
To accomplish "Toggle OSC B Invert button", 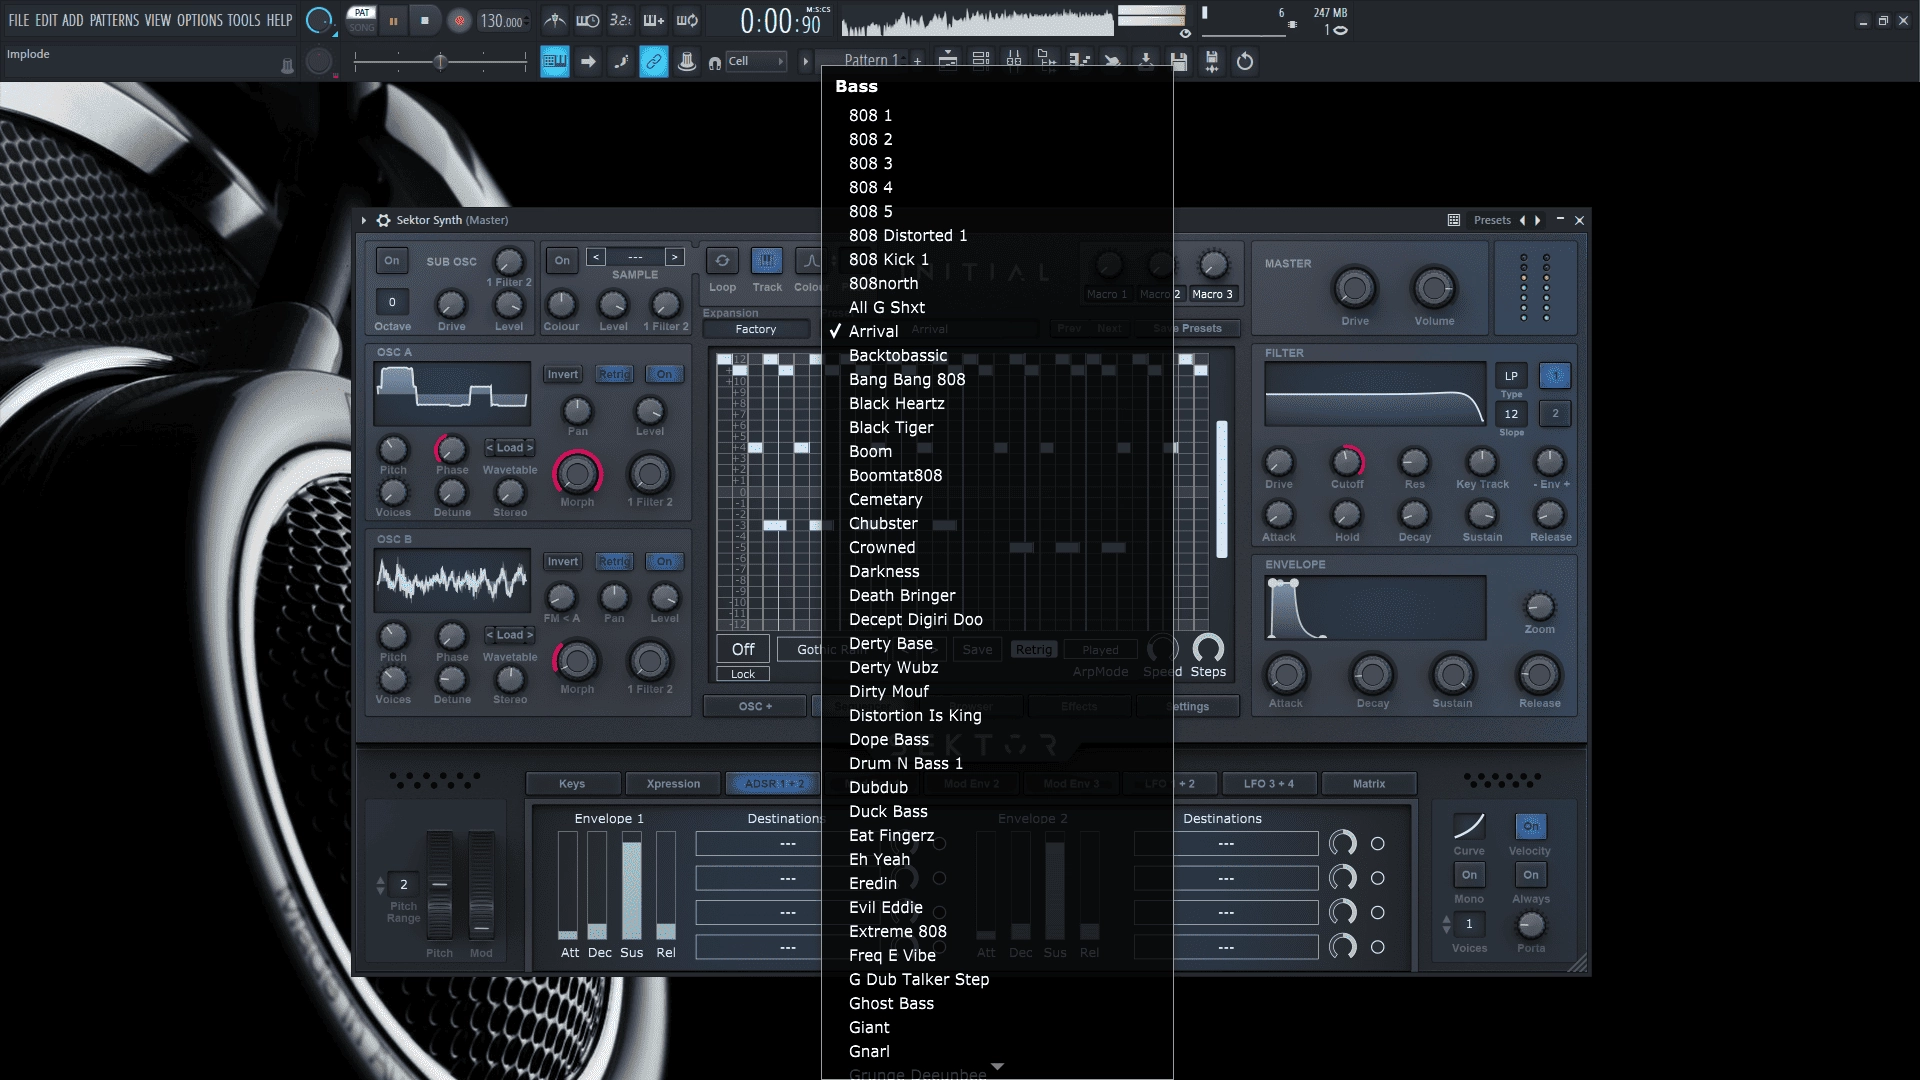I will (x=562, y=561).
